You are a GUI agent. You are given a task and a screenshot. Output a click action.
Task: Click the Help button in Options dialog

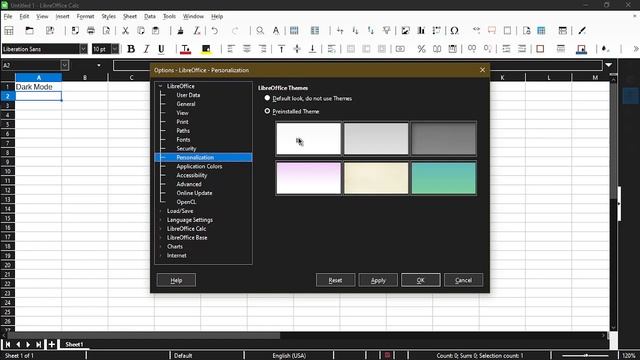176,280
